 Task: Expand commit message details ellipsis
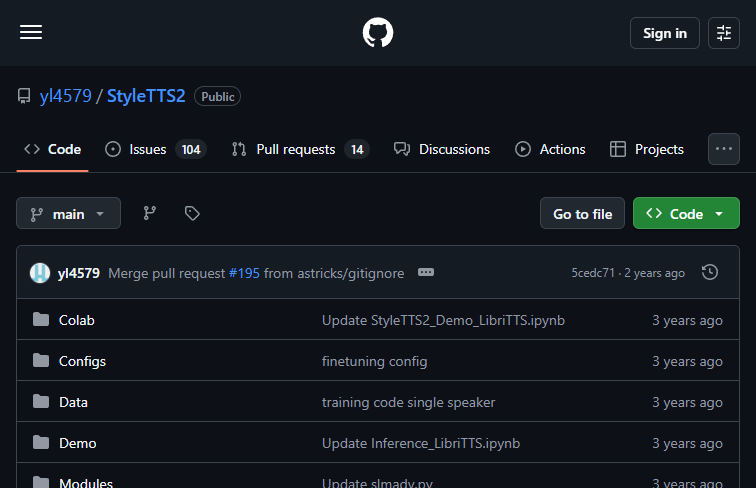pyautogui.click(x=426, y=272)
